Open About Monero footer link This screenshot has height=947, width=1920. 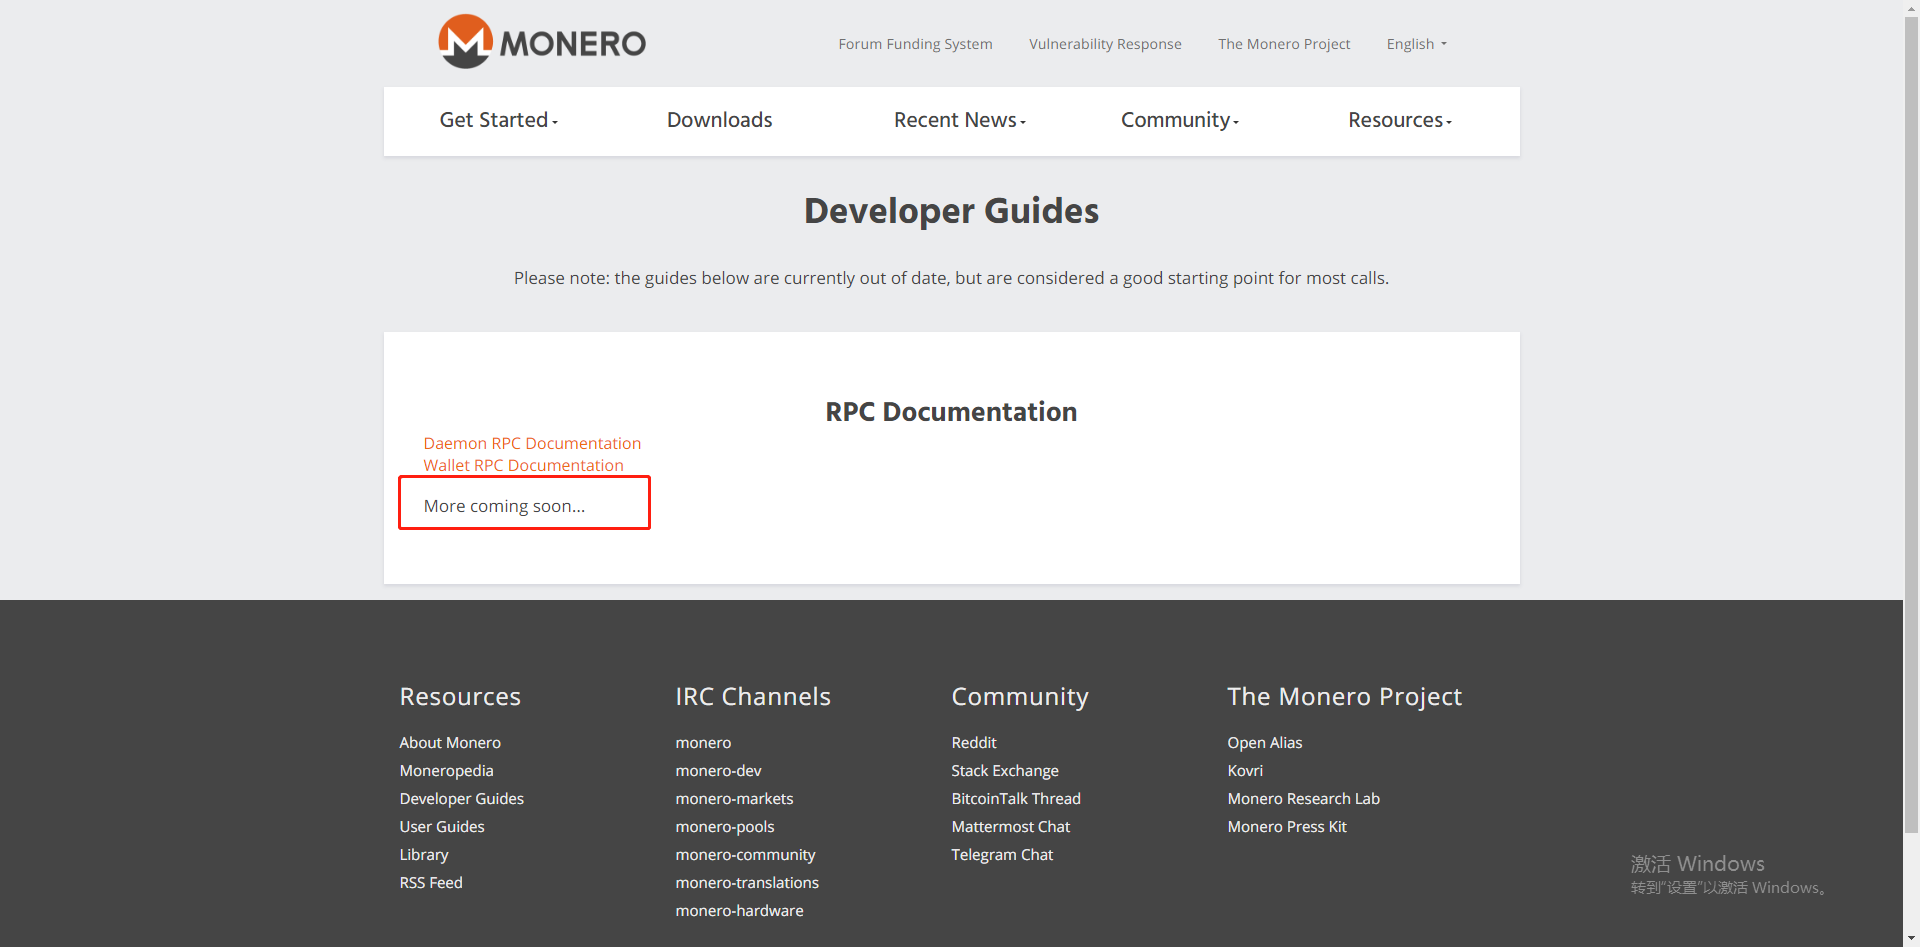click(450, 743)
